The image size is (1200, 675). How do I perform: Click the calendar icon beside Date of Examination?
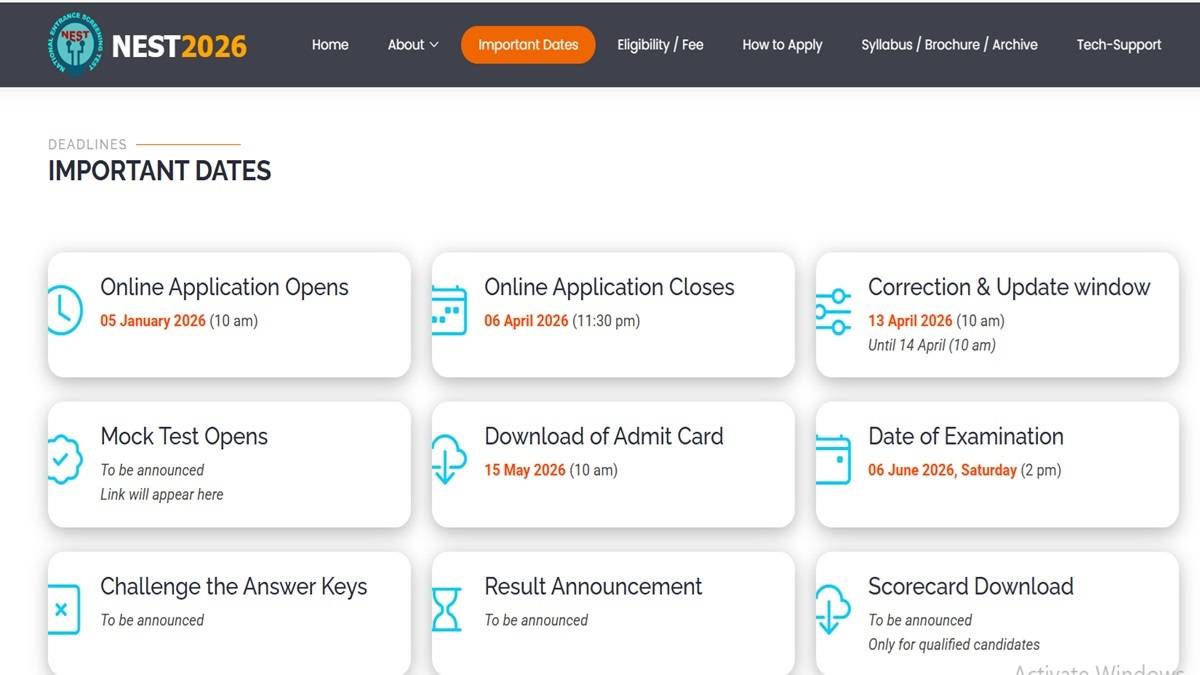[832, 460]
